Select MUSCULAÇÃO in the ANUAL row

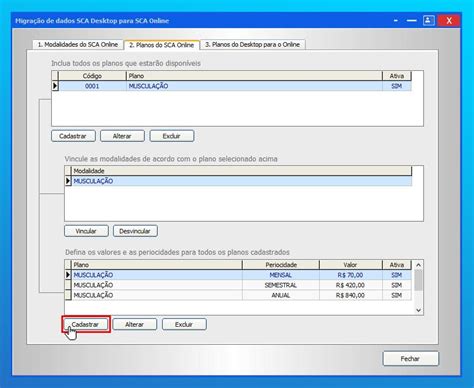157,295
